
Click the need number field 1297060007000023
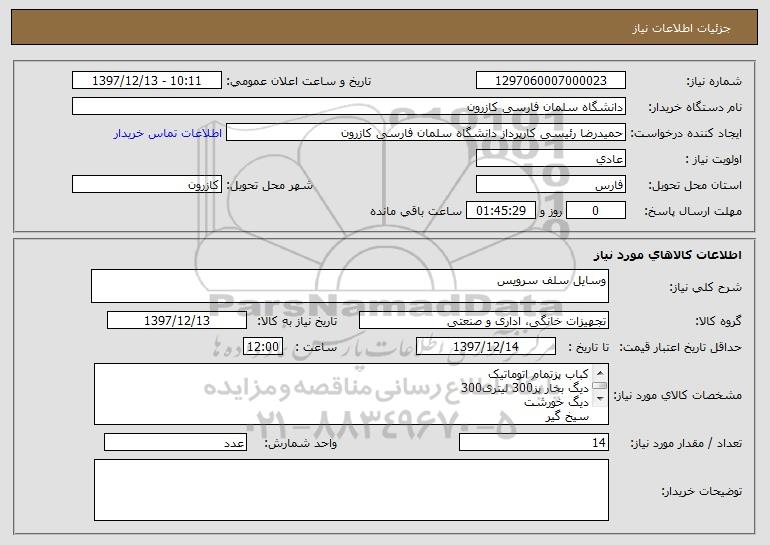(x=550, y=81)
